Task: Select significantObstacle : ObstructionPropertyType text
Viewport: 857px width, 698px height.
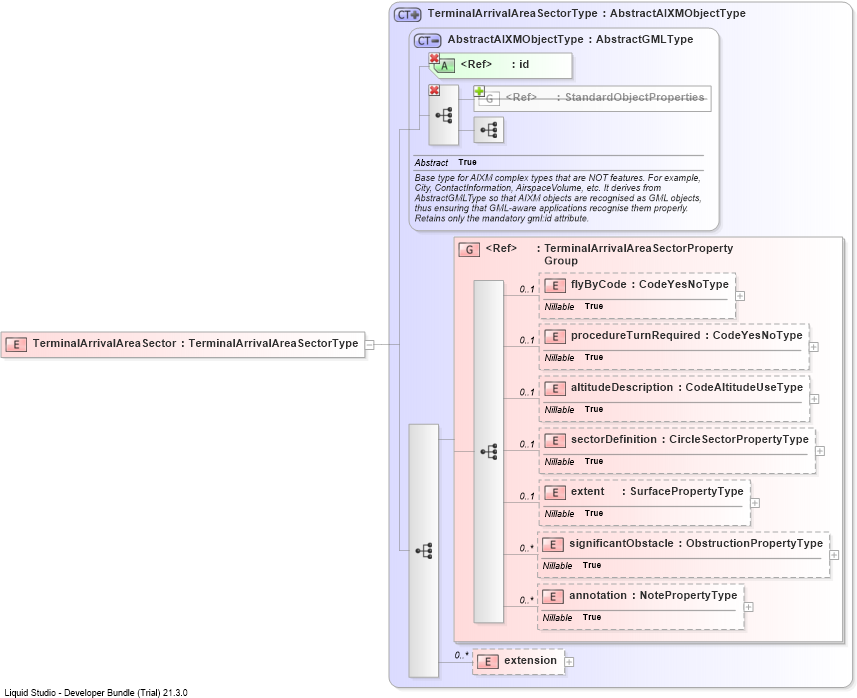Action: click(696, 543)
